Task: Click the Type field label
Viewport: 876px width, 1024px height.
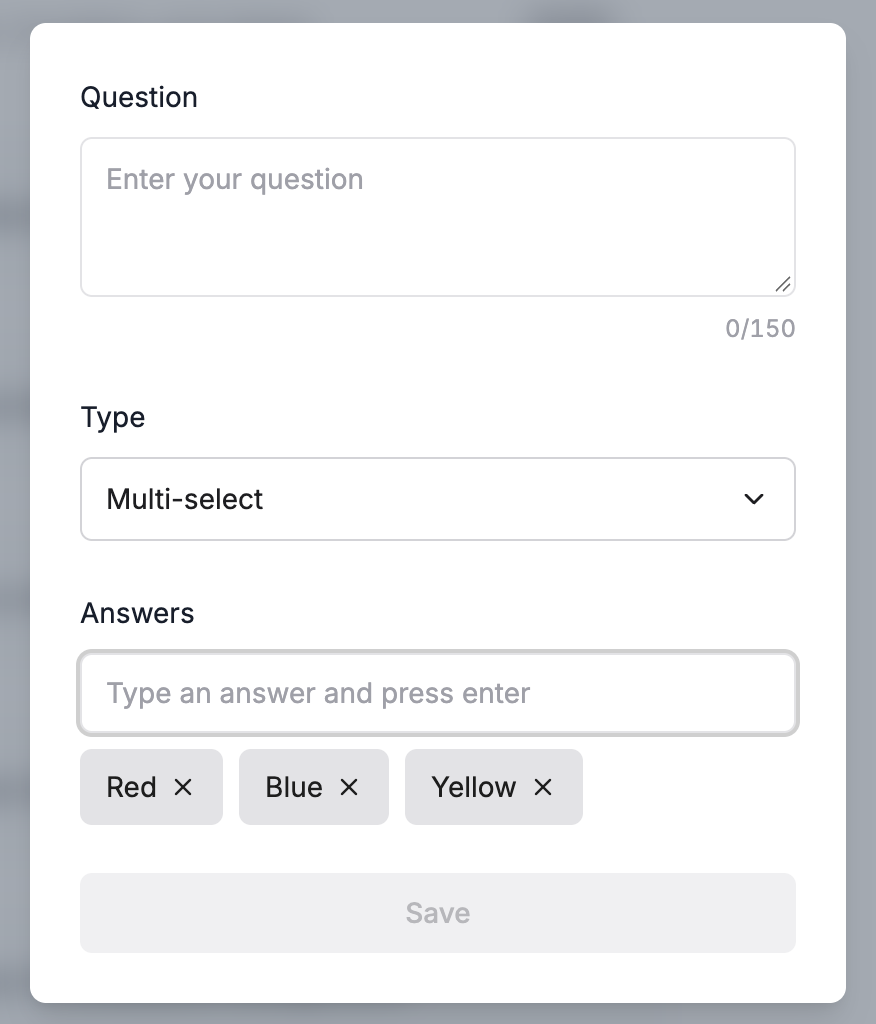Action: [x=112, y=417]
